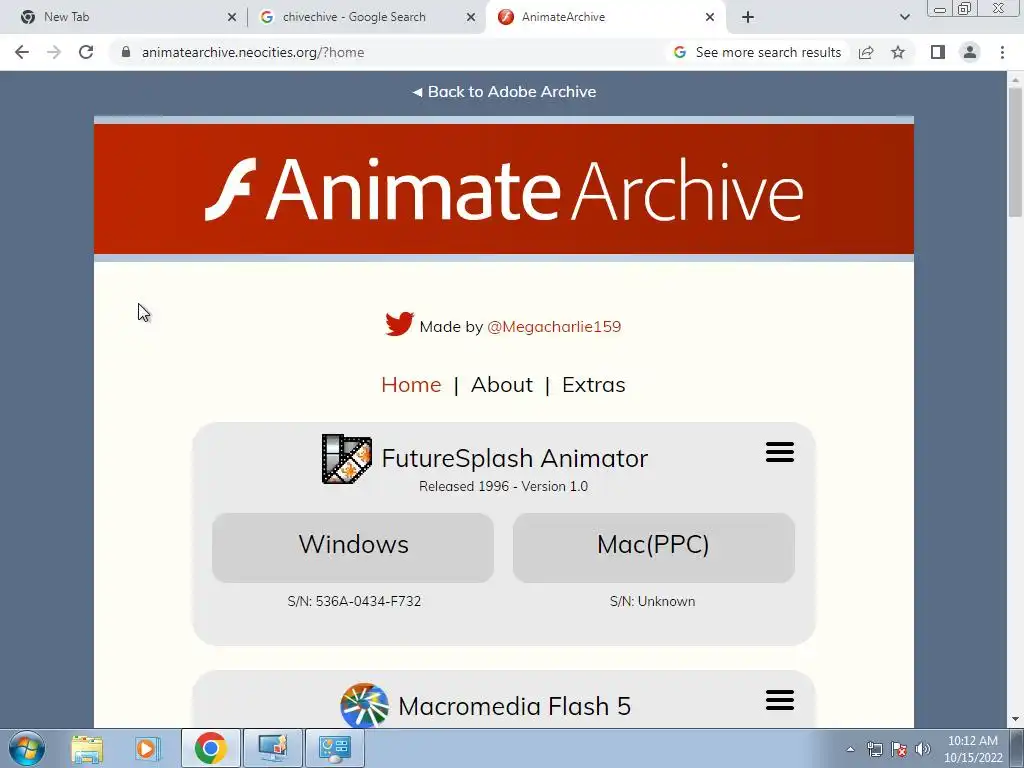Click Released 1996 - Version 1.0 text
This screenshot has height=768, width=1024.
coord(504,486)
